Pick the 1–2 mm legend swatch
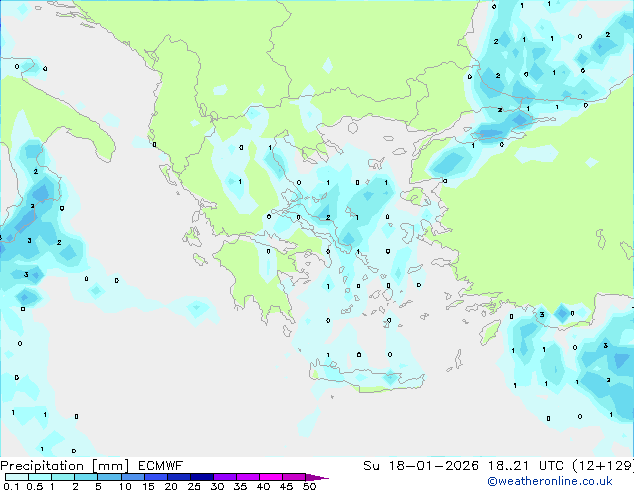The height and width of the screenshot is (490, 634). (x=63, y=477)
